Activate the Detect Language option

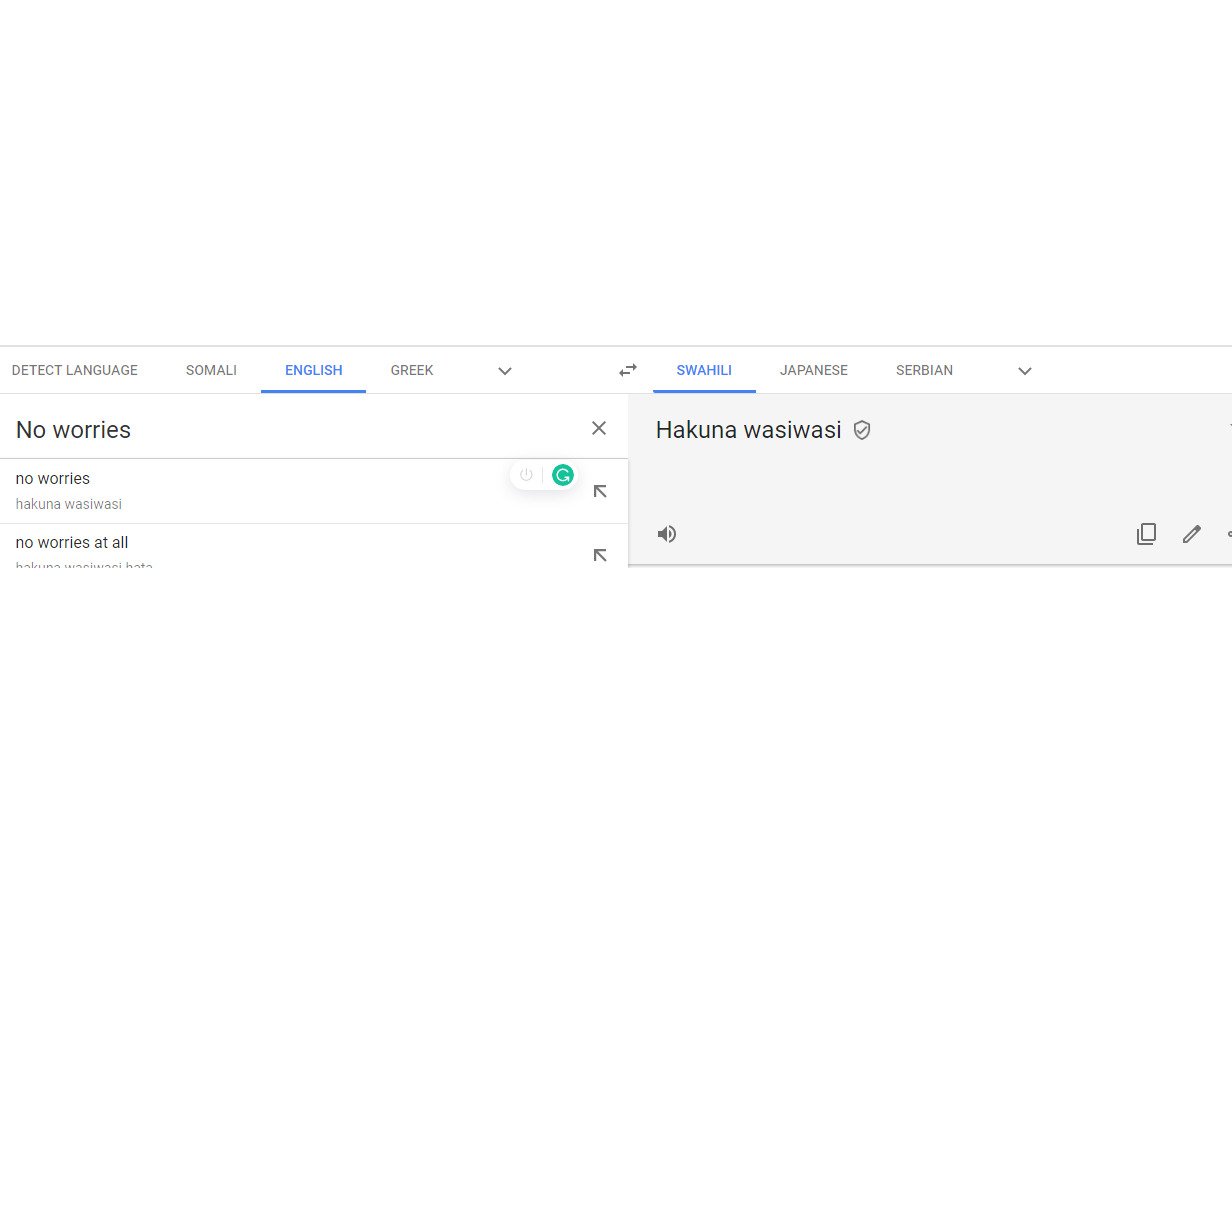tap(74, 370)
